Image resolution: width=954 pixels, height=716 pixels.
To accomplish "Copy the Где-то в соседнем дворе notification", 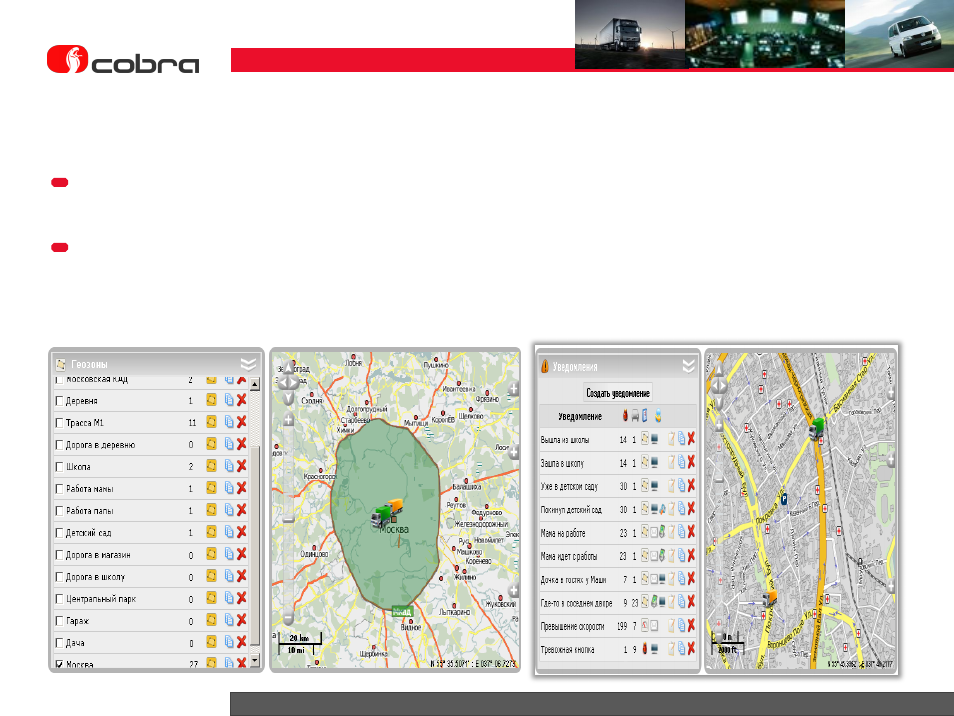I will pos(681,602).
